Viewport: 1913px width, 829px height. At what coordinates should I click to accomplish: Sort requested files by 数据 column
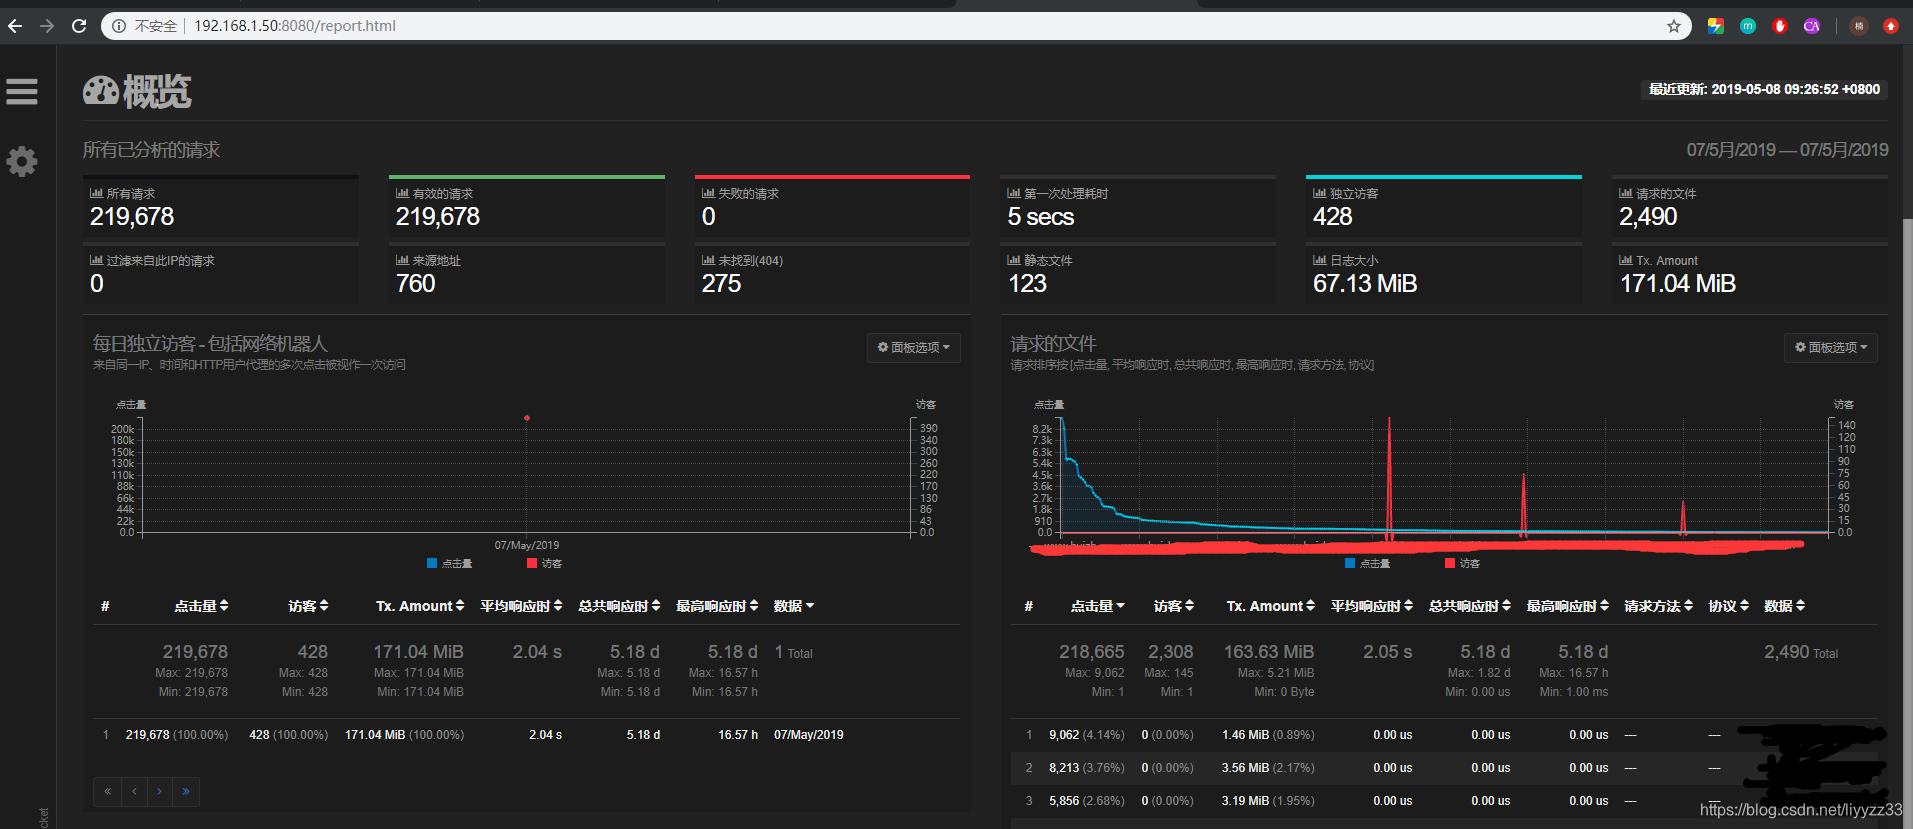[1784, 606]
